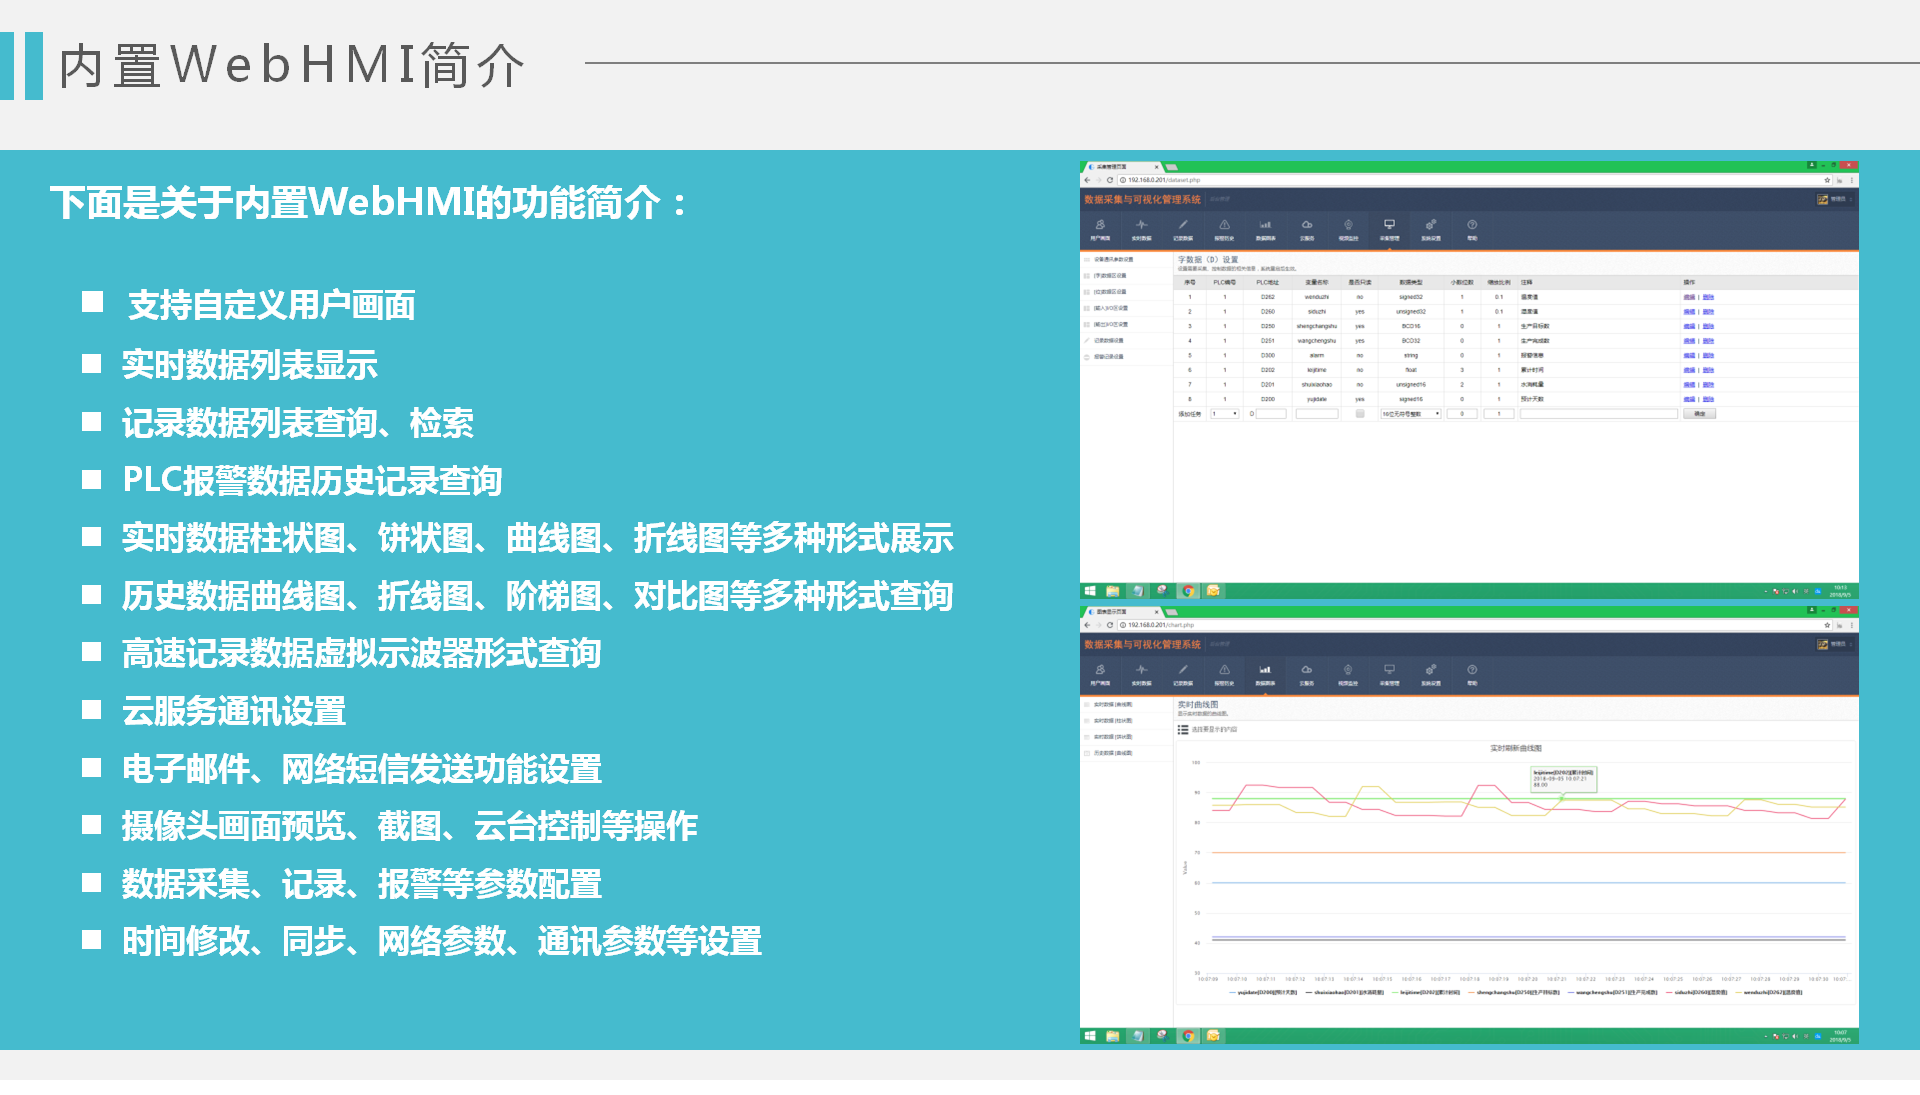1920x1095 pixels.
Task: Select 记录数据设置 item in dataset sidebar
Action: pyautogui.click(x=1108, y=340)
